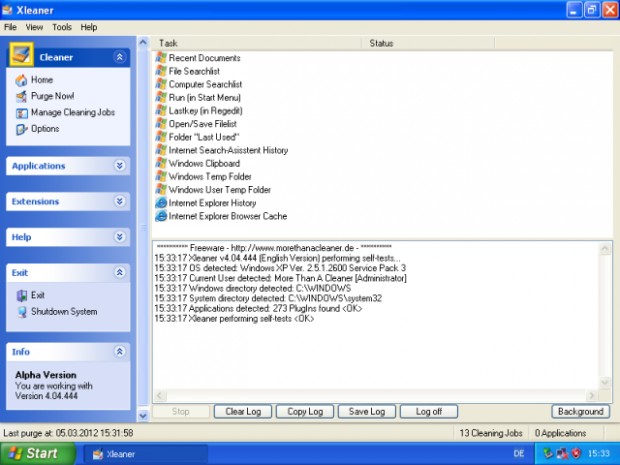Click the Options icon in sidebar
Screen dimensions: 620x465
tap(21, 129)
